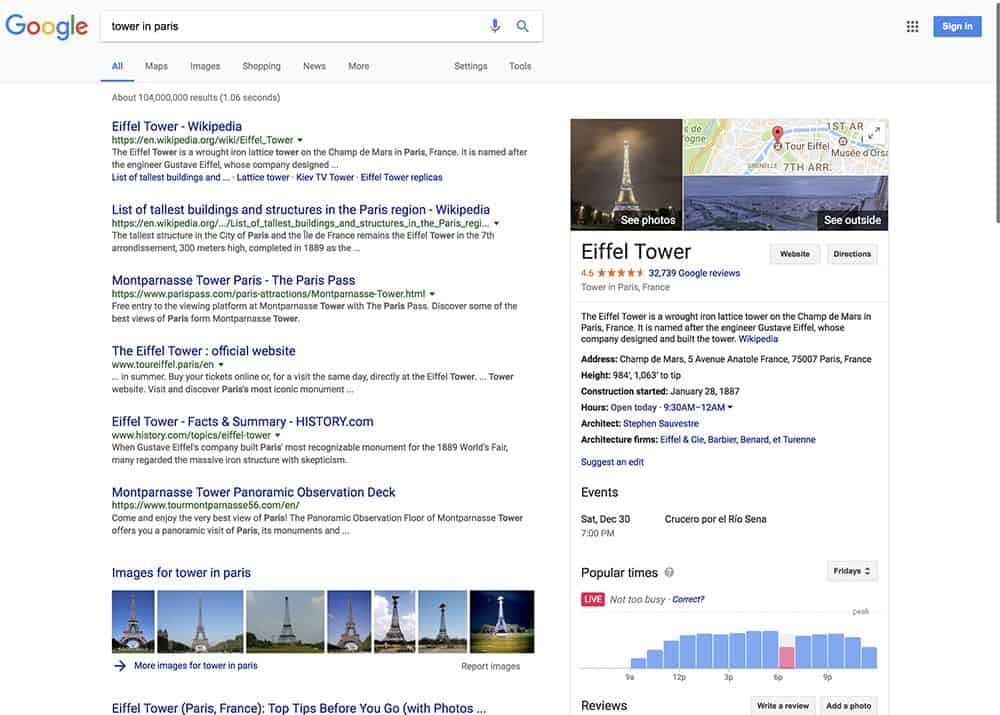Click the page vertical scrollbar
Viewport: 1000px width, 715px height.
click(x=996, y=112)
